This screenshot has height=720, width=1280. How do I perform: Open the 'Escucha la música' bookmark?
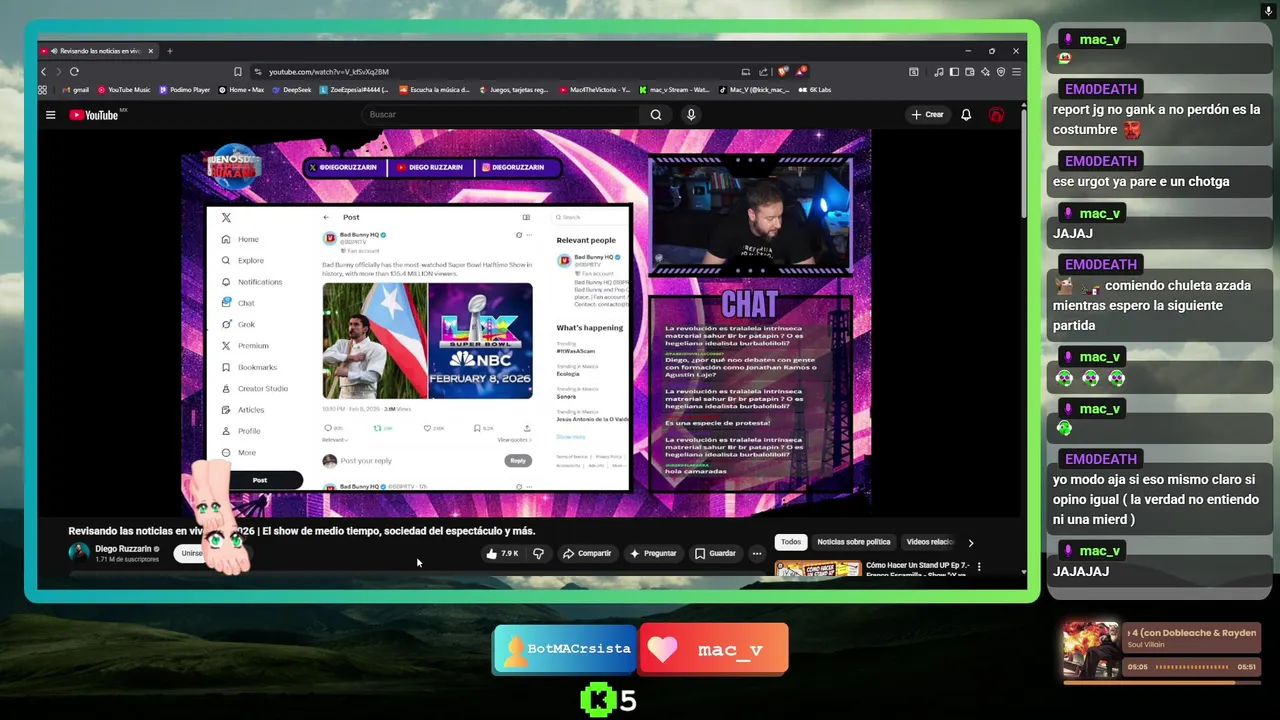434,90
